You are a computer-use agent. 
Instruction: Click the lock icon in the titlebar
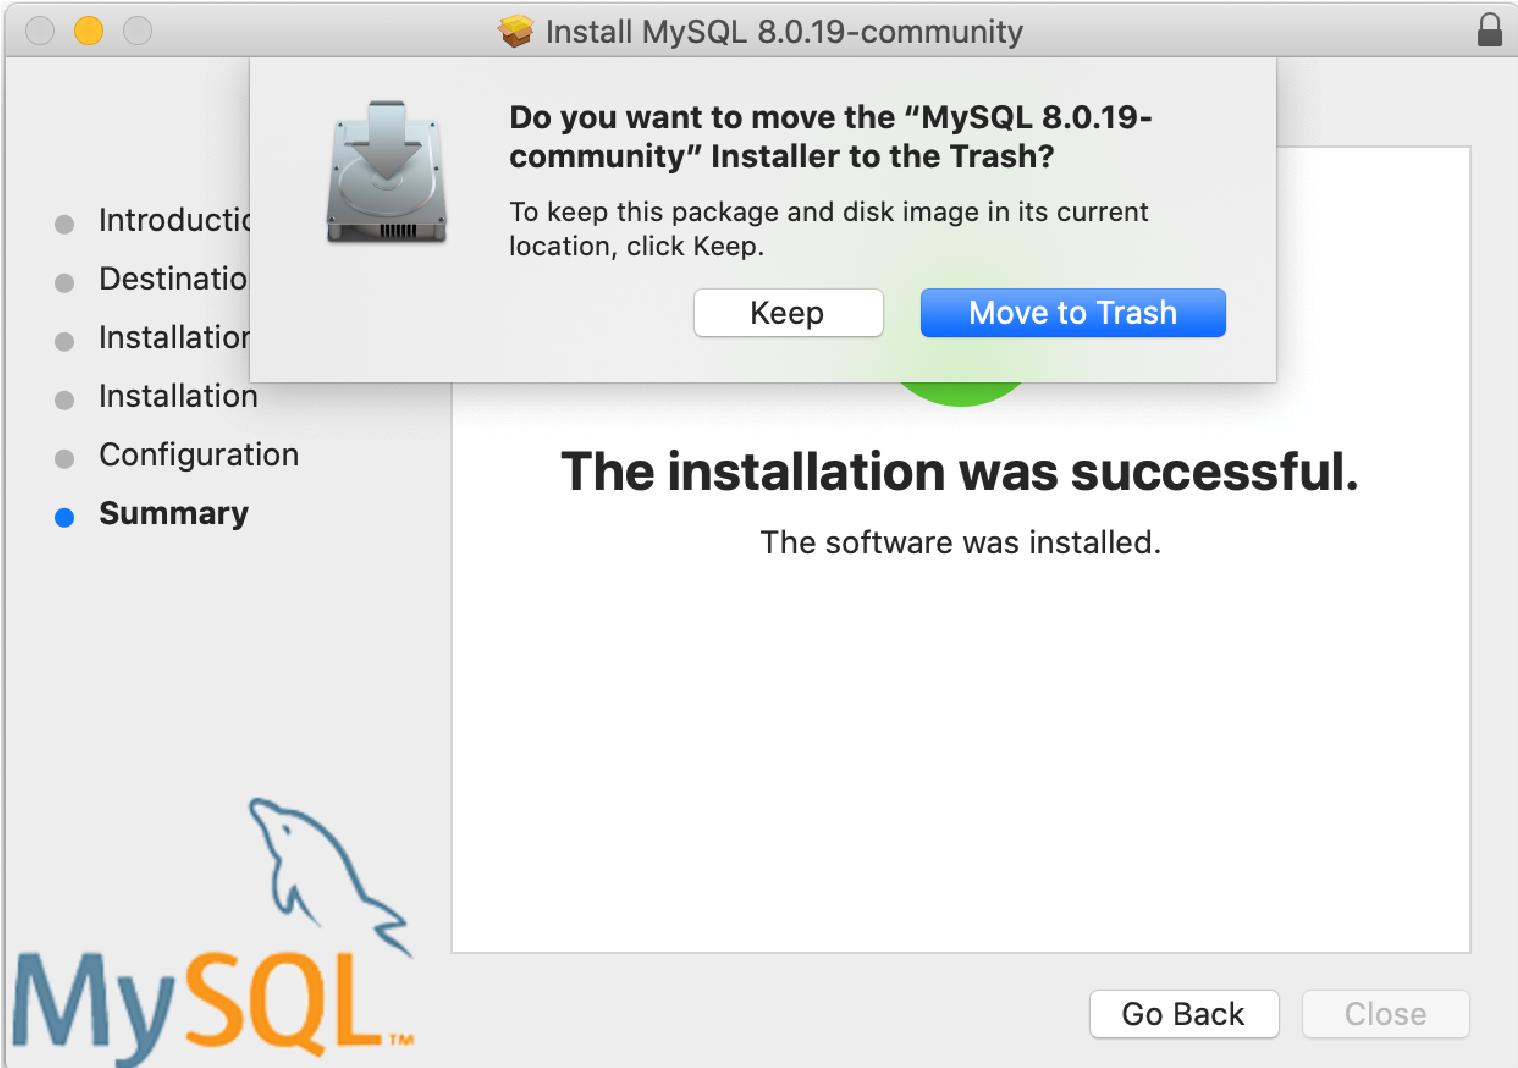(1490, 30)
